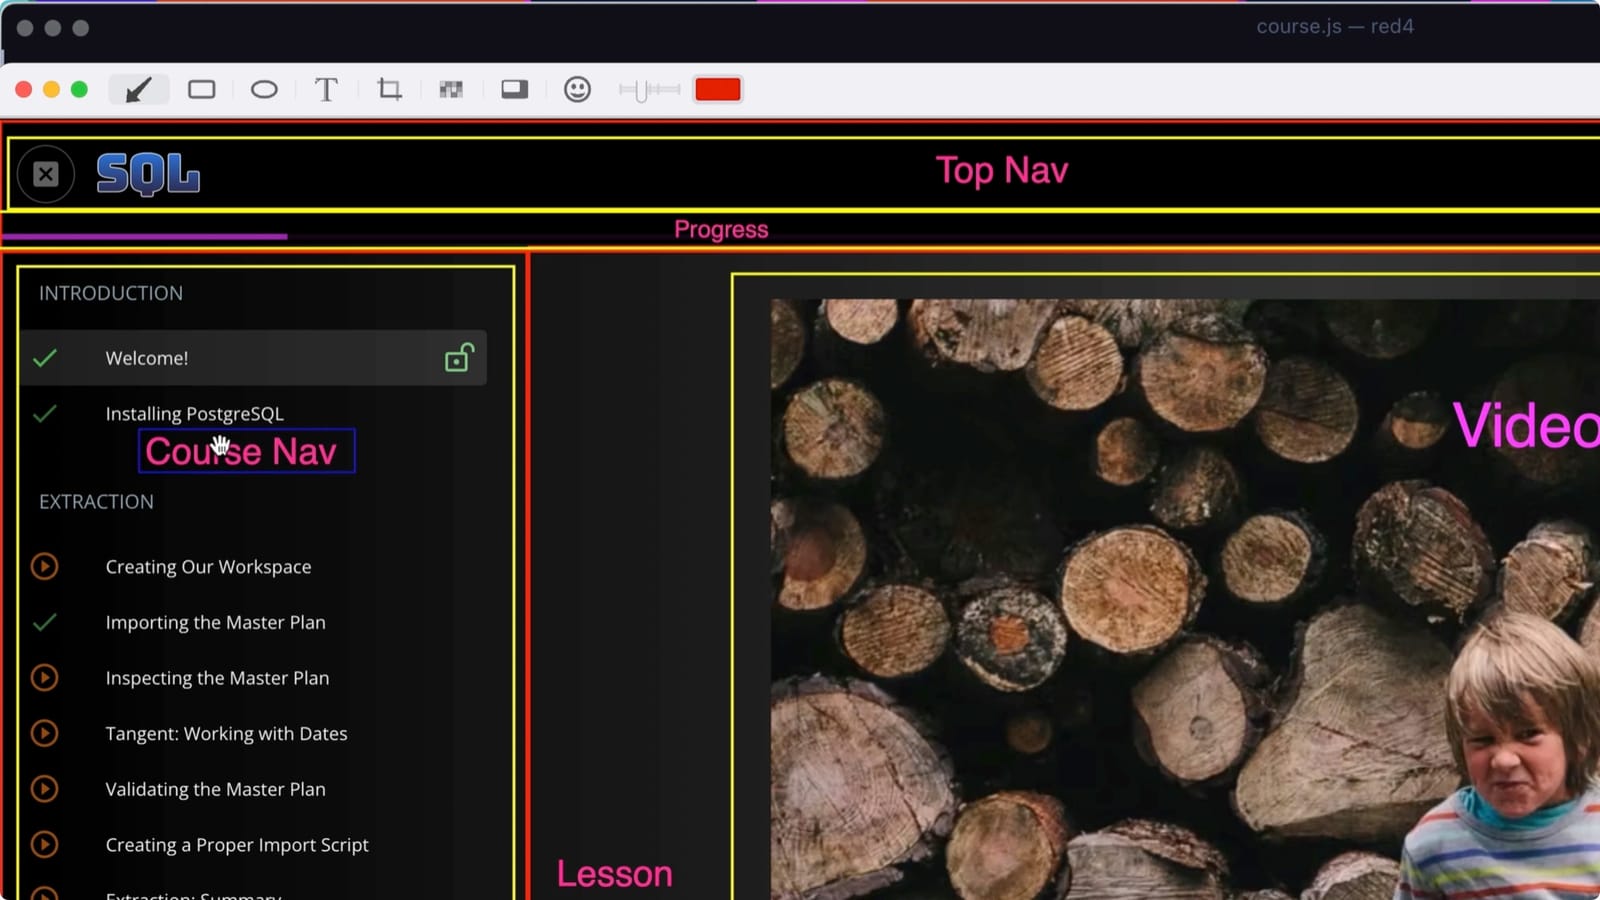Select the pixelate blur tool
The height and width of the screenshot is (900, 1600).
tap(451, 90)
